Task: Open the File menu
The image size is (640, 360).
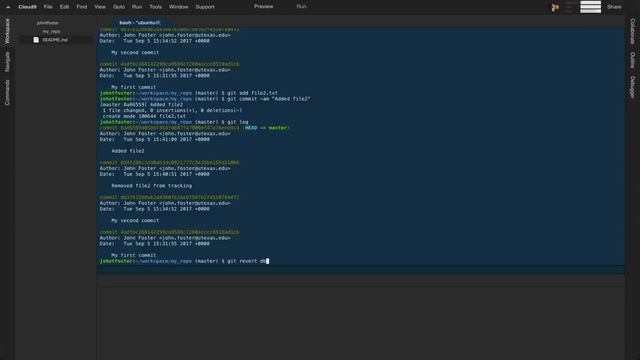Action: point(48,7)
